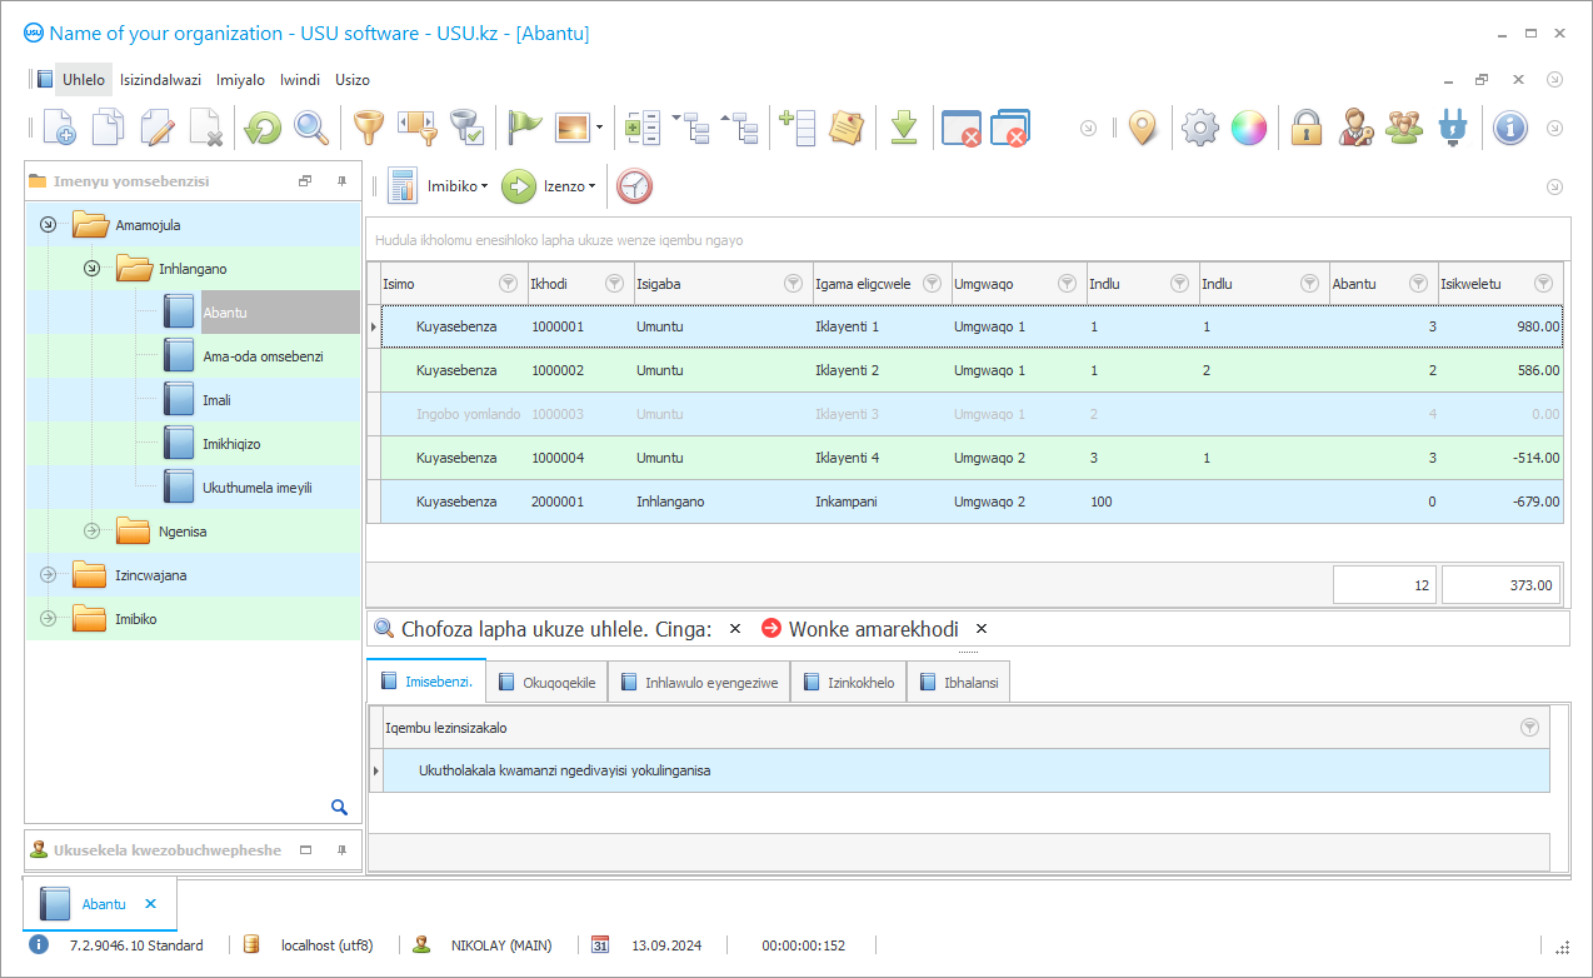Click the single user profile icon
This screenshot has width=1593, height=978.
point(1355,128)
